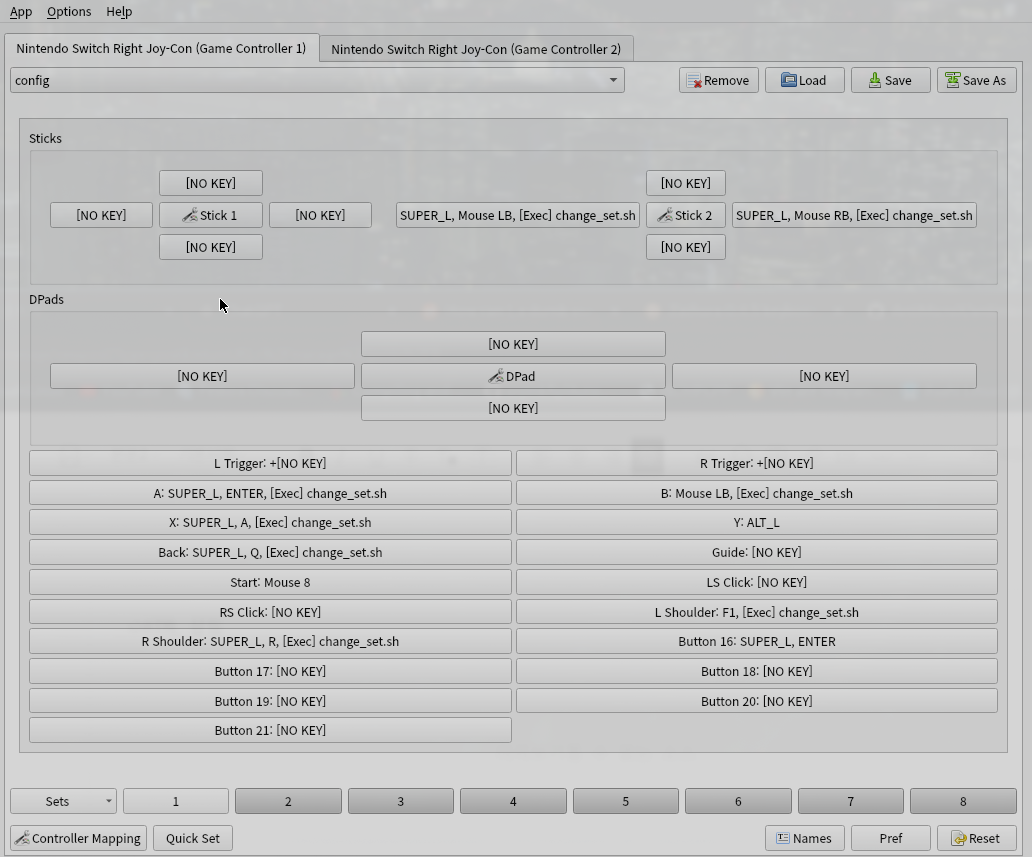The width and height of the screenshot is (1032, 857).
Task: Edit DPad right [NO KEY] slot
Action: tap(824, 377)
